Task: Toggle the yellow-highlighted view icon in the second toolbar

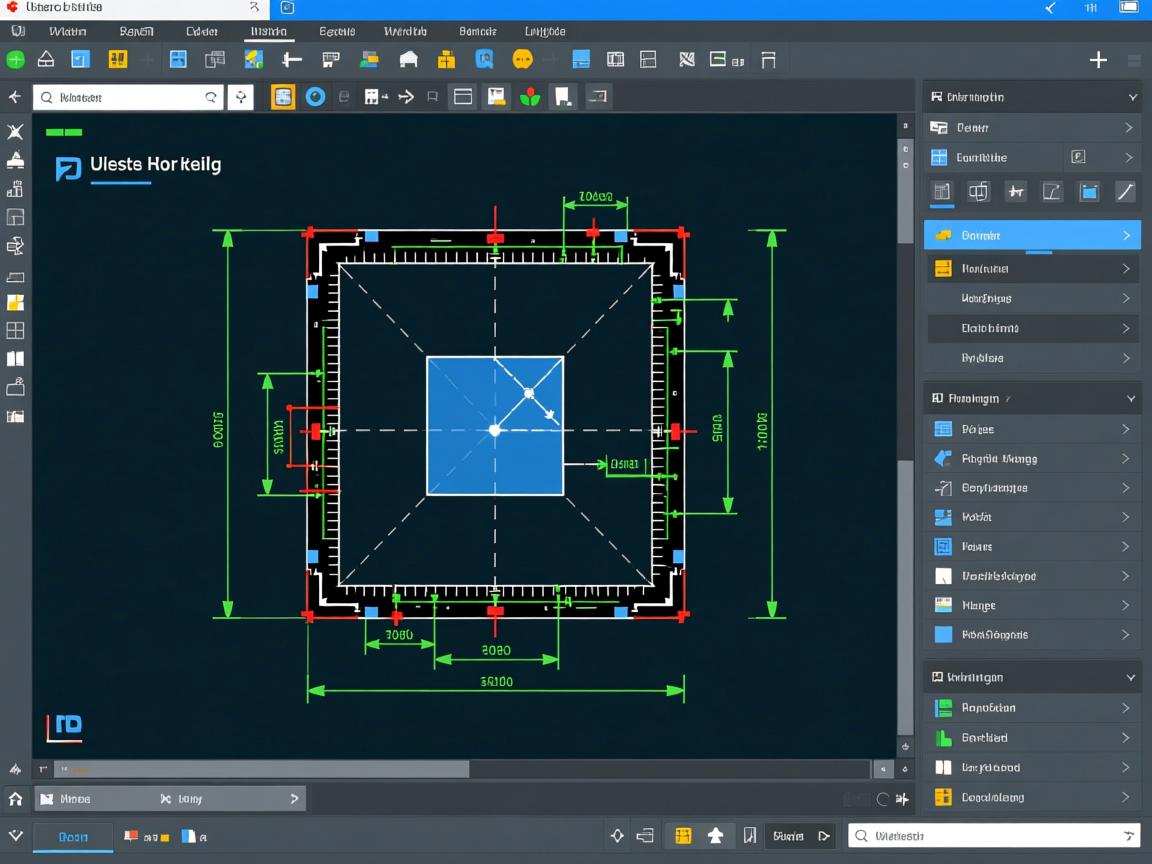Action: [283, 97]
